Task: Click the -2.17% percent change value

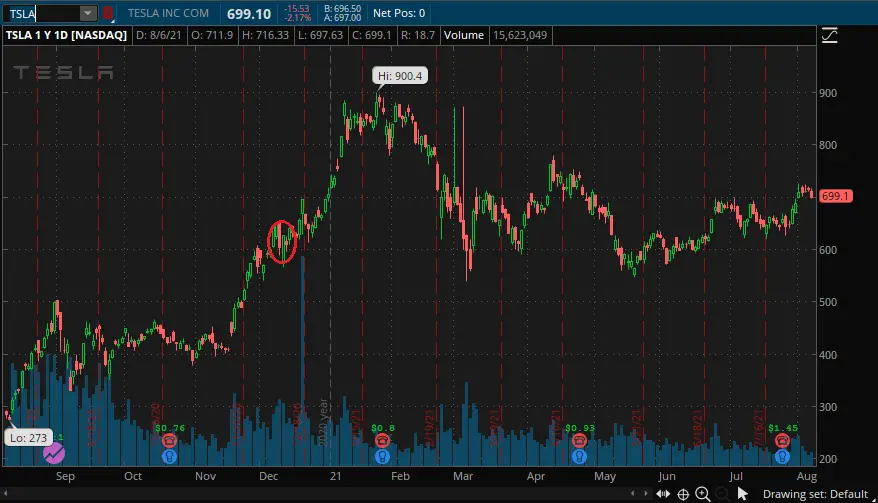Action: [297, 18]
